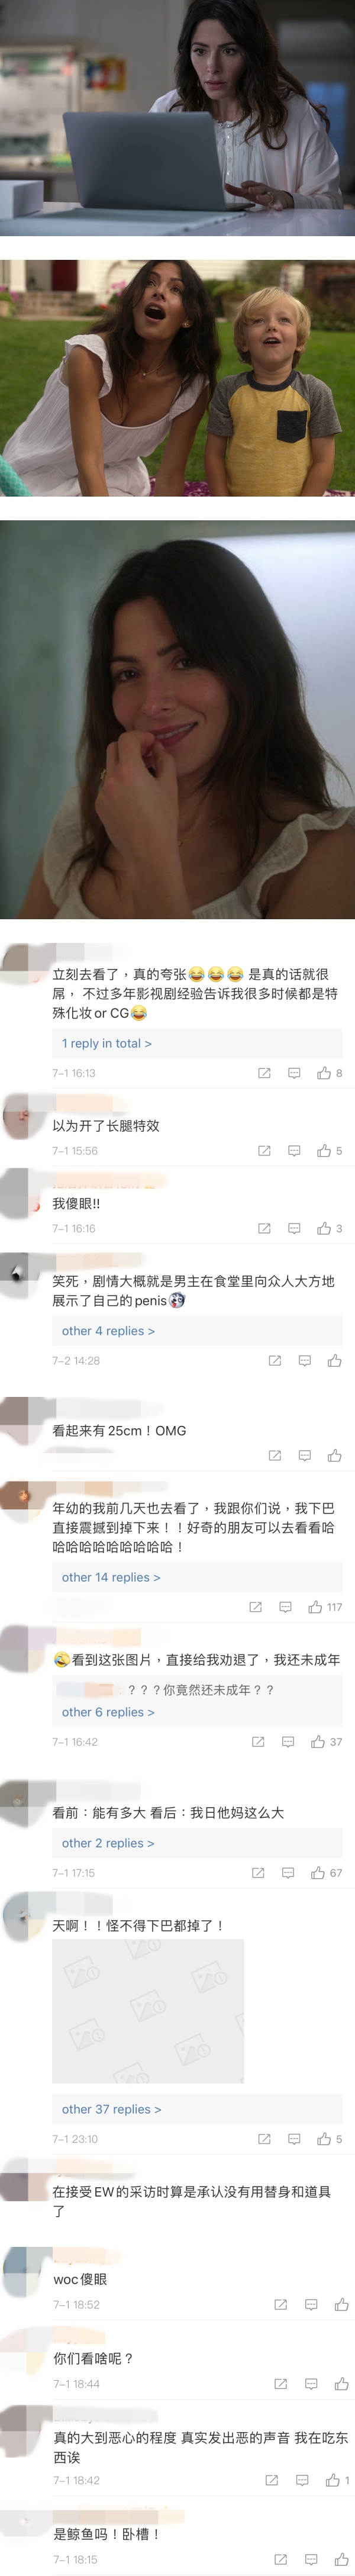
Task: Repost the 7-1 18:15 comment
Action: coord(281,2559)
